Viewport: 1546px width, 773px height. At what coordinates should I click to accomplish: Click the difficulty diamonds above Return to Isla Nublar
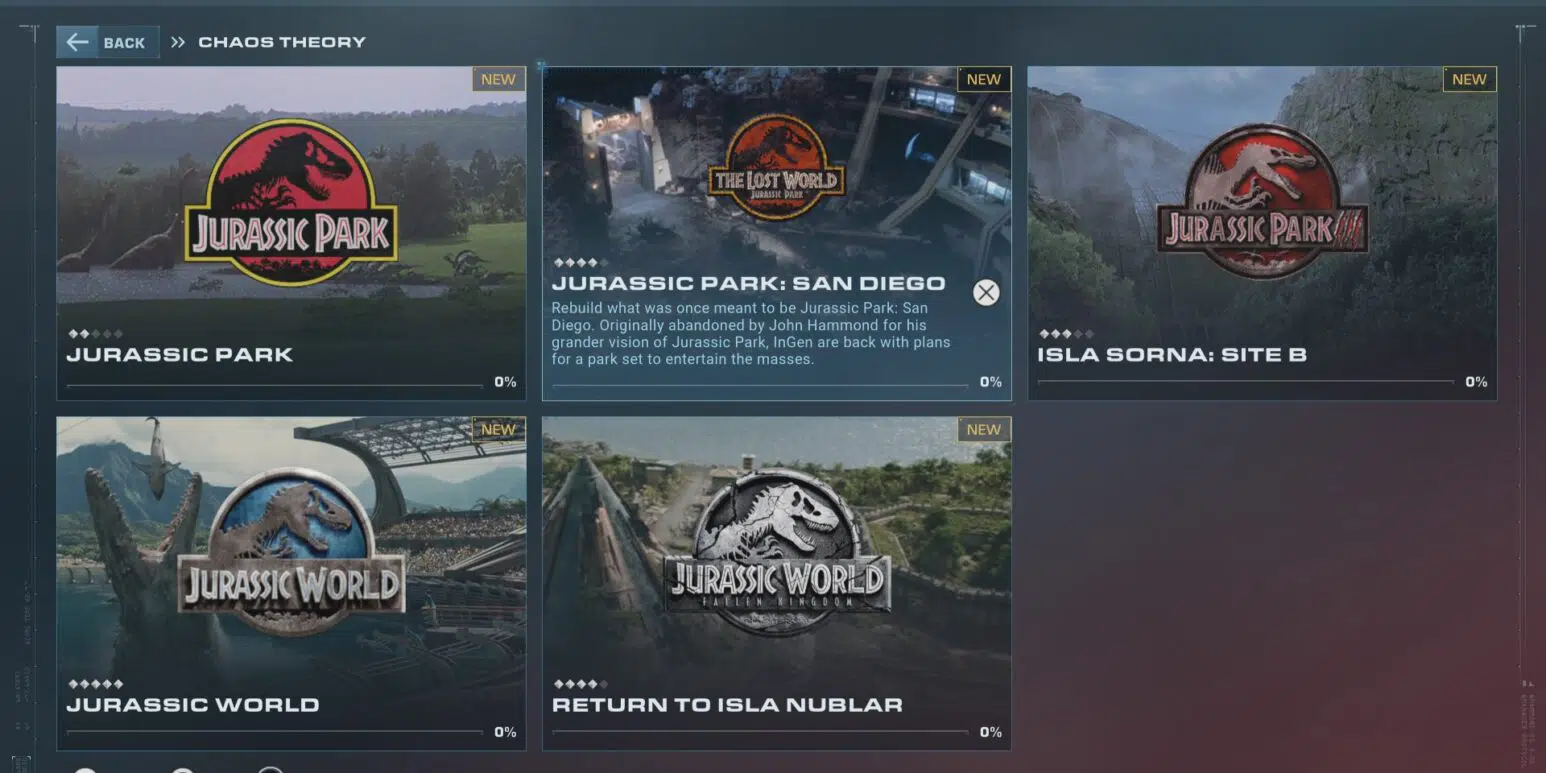(x=581, y=684)
